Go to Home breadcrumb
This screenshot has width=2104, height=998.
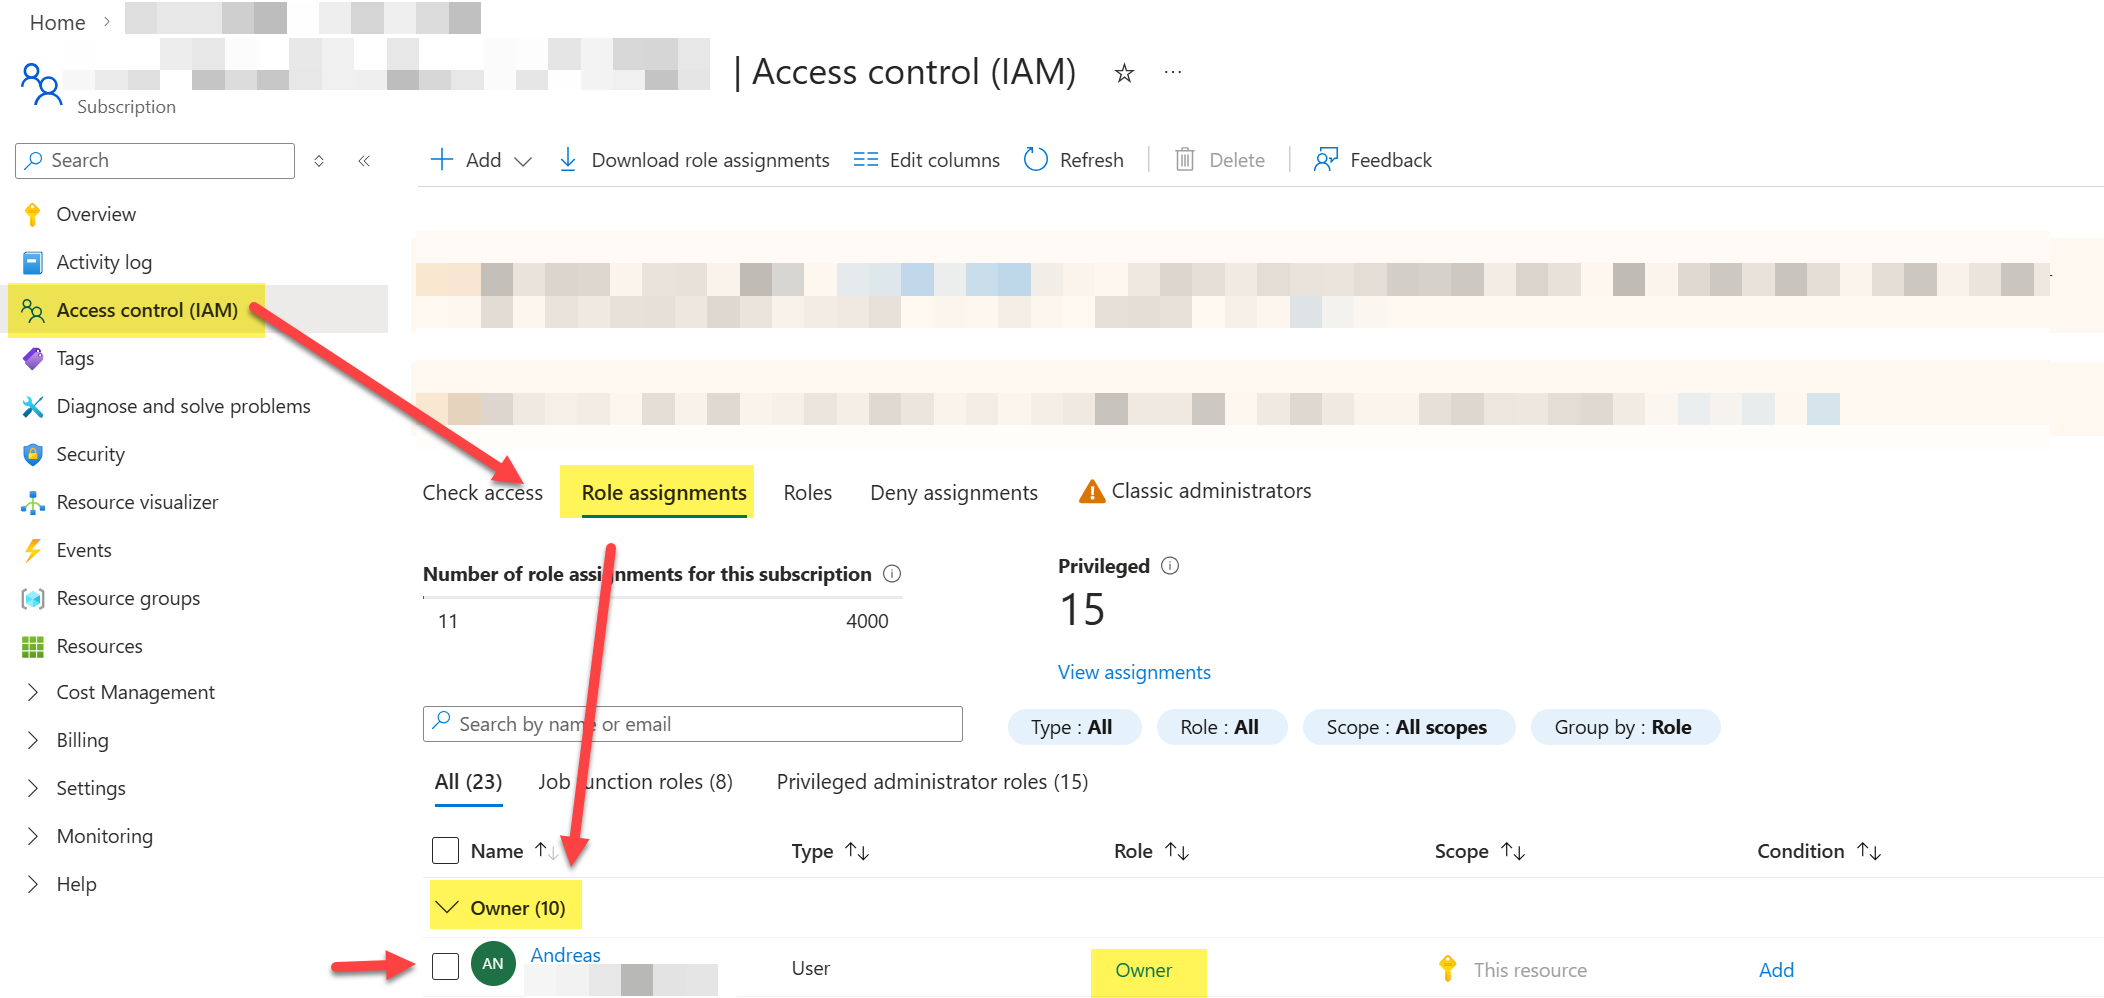(58, 23)
